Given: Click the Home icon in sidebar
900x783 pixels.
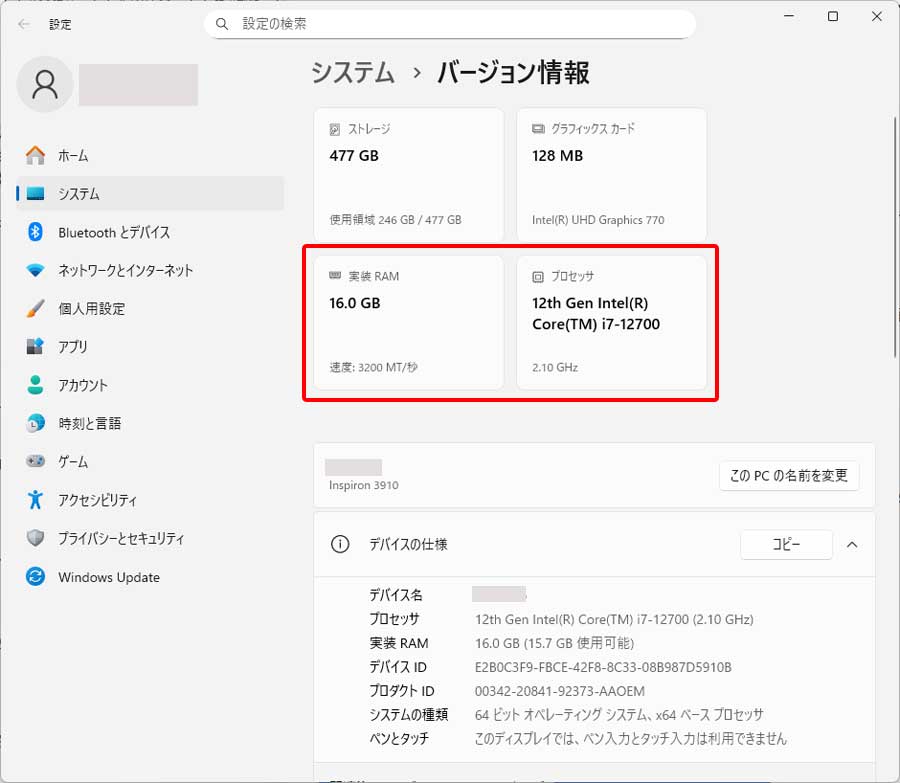Looking at the screenshot, I should [36, 156].
